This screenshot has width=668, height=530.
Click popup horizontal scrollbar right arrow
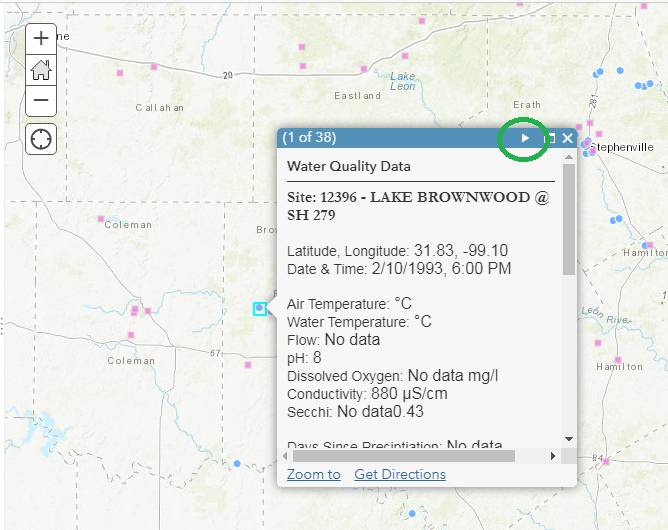553,456
